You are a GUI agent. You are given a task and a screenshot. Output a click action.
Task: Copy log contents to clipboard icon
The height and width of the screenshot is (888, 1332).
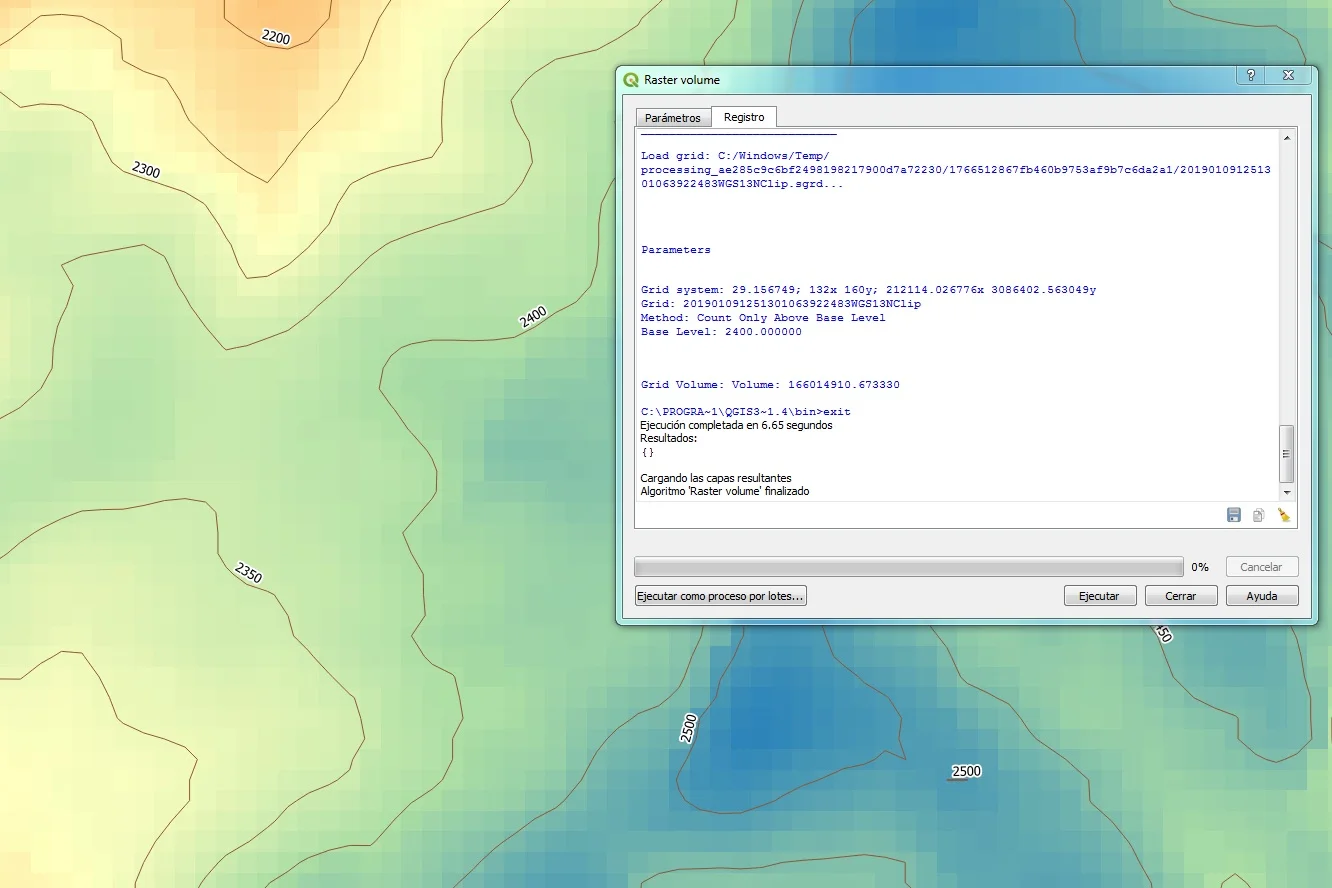(1259, 515)
